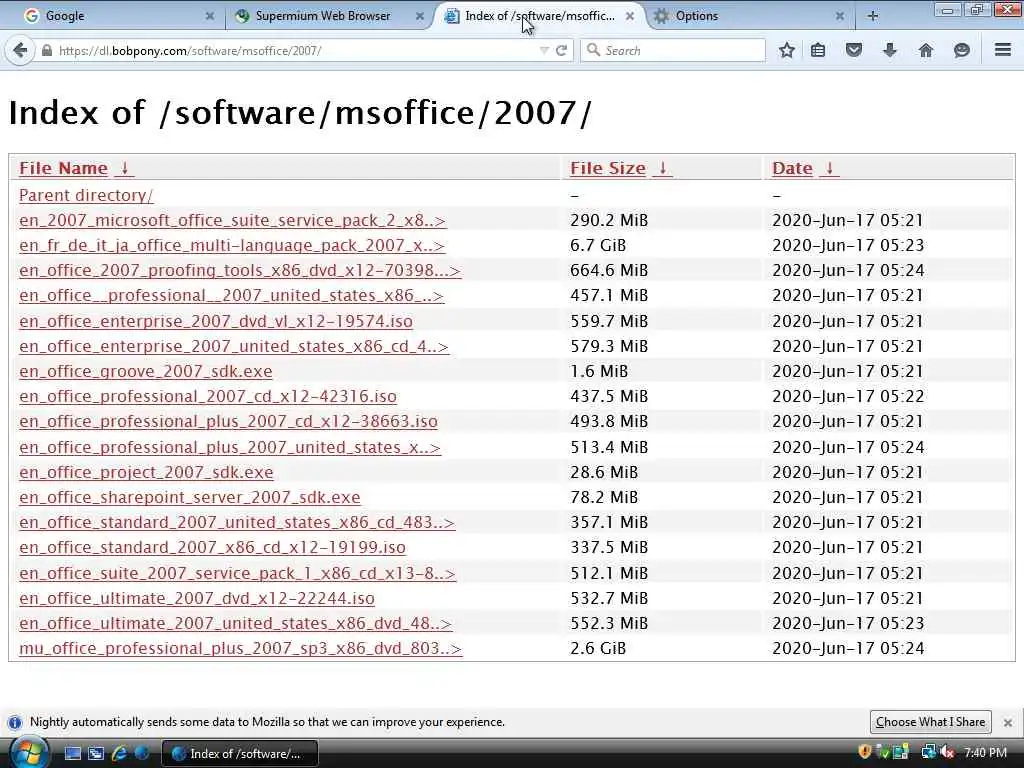Download en_office_sharepoint_server_2007_sdk.exe

pos(189,498)
